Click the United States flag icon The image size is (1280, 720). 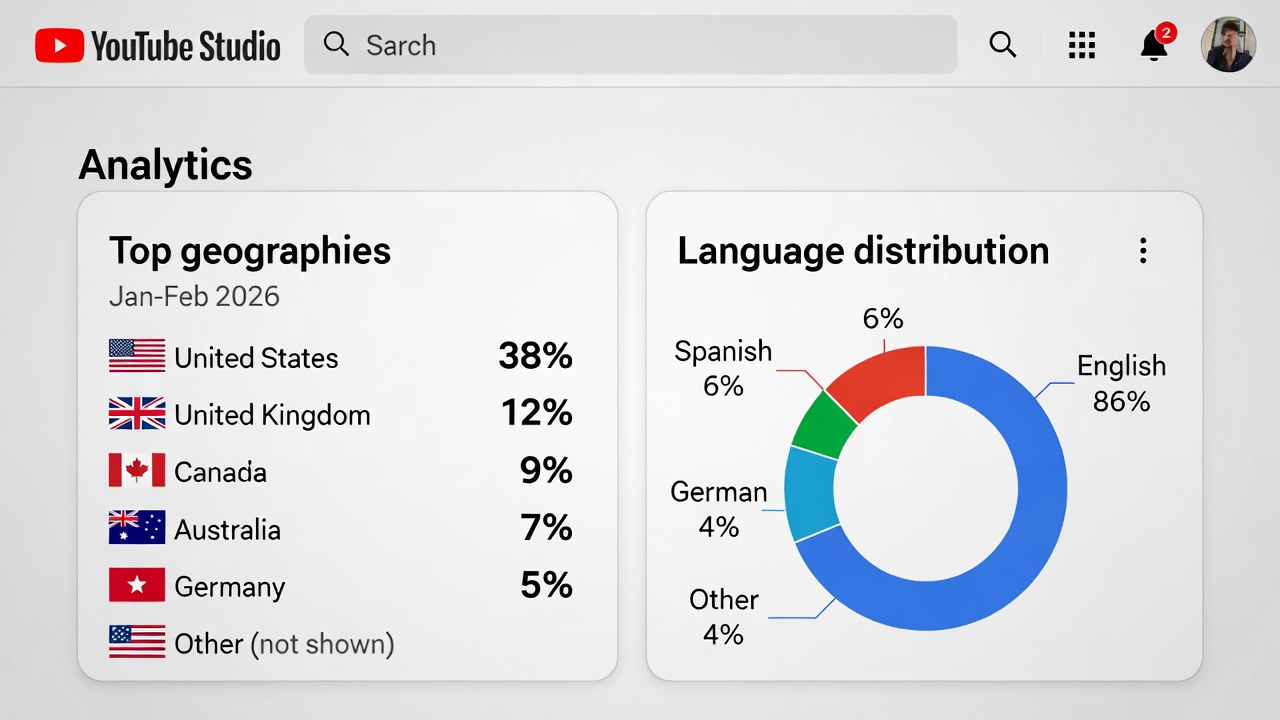pos(136,356)
